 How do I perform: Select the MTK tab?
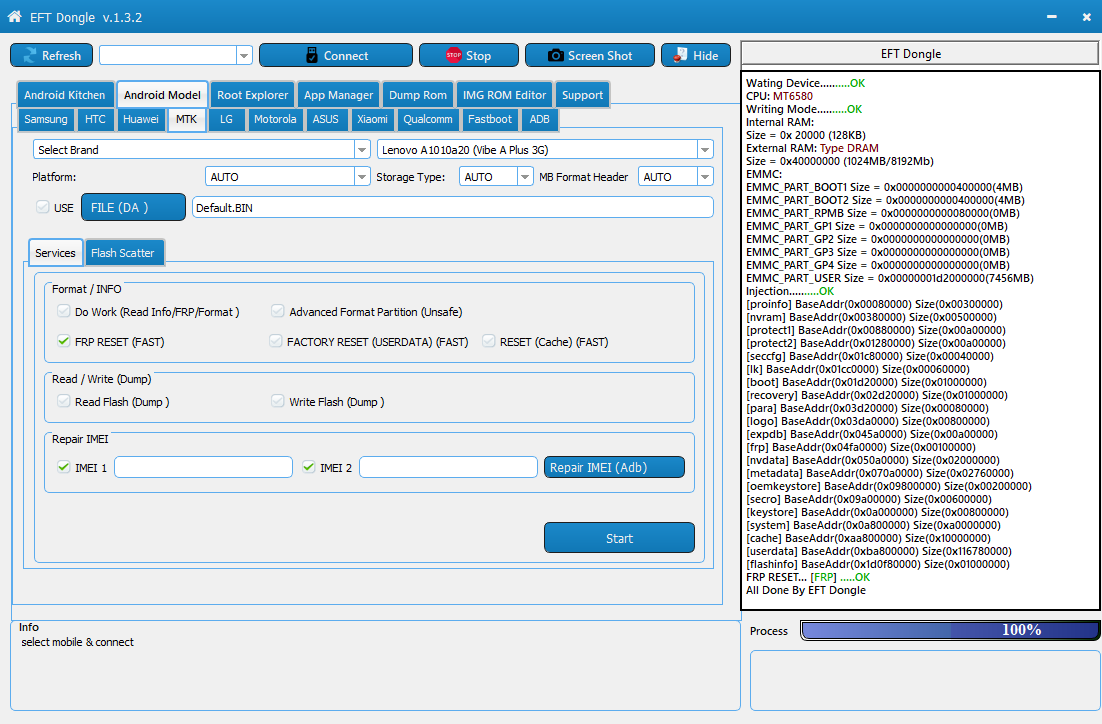click(186, 119)
